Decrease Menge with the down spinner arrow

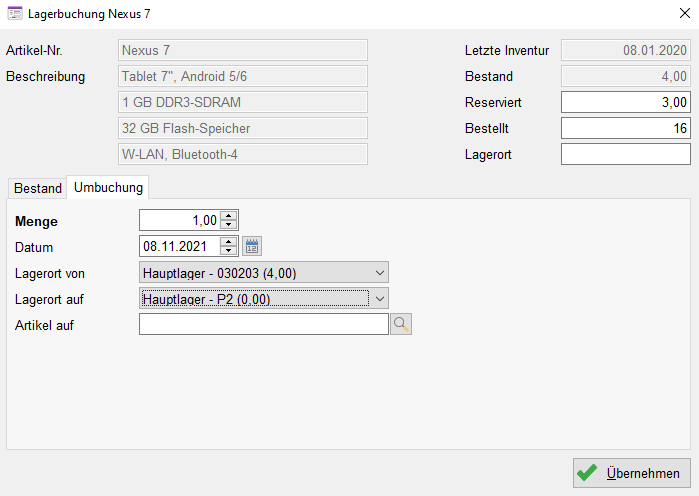click(229, 224)
